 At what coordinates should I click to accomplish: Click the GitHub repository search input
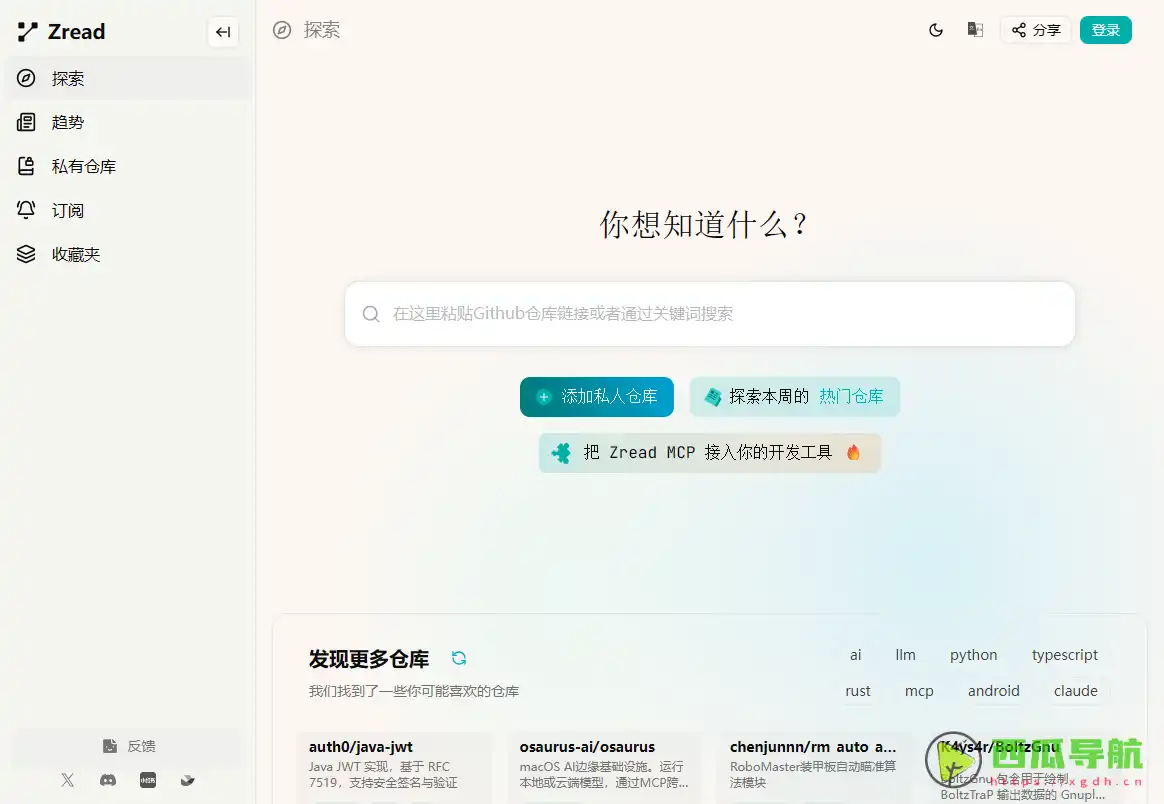(709, 313)
